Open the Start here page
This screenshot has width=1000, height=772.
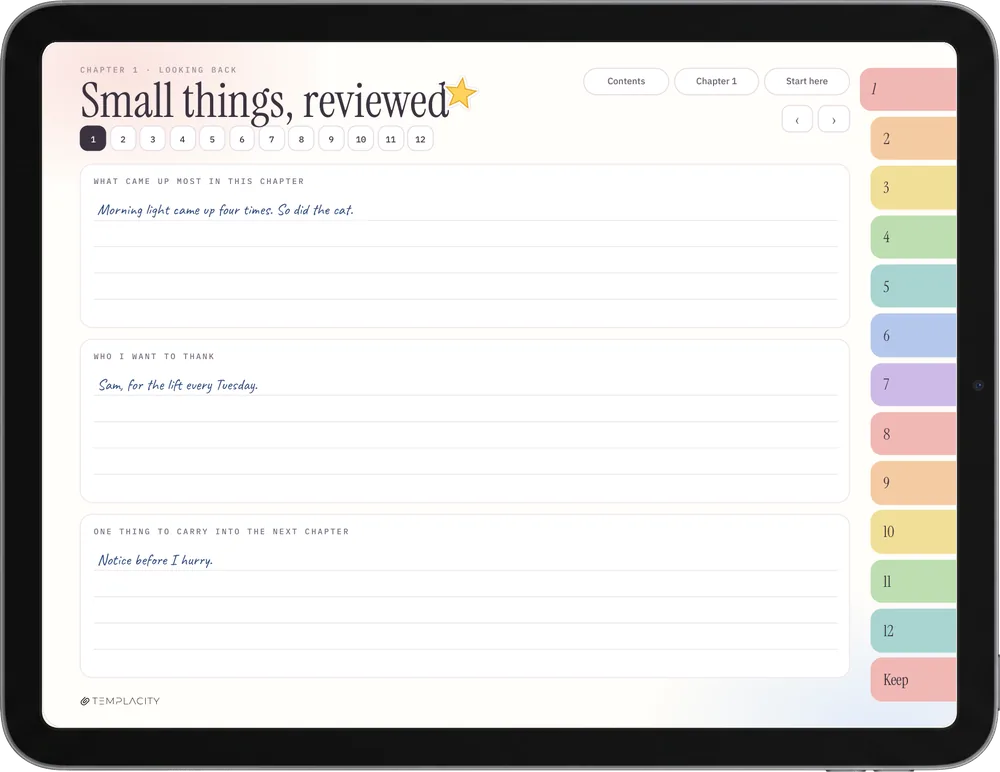click(x=807, y=81)
